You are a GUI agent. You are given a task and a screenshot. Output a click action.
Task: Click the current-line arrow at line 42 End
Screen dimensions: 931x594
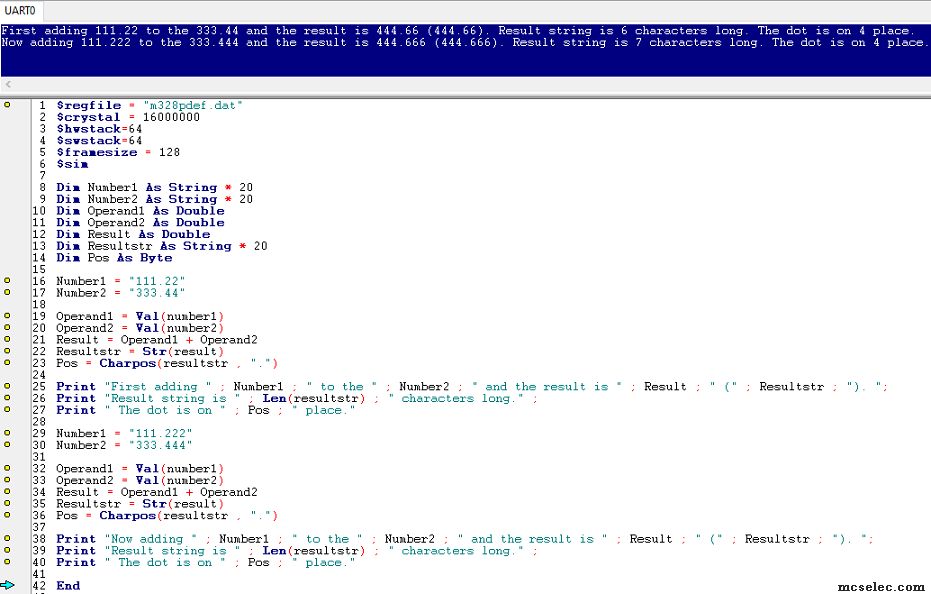[x=8, y=585]
